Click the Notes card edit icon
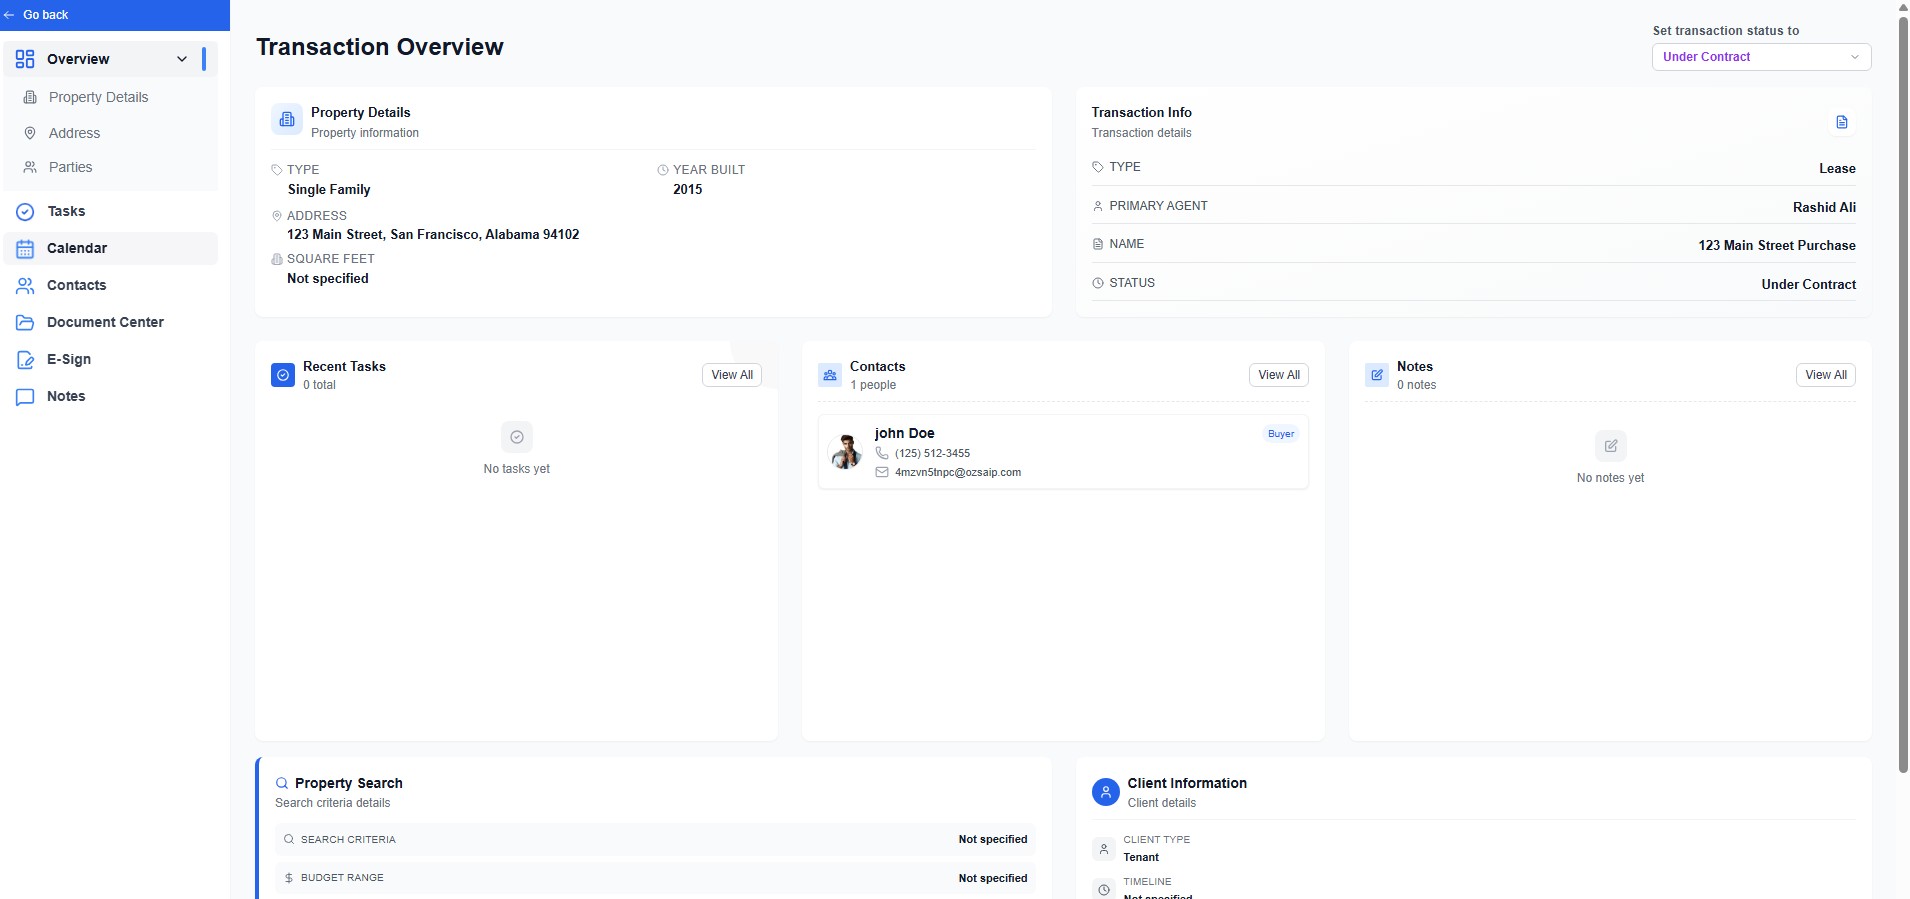1910x899 pixels. click(1377, 375)
